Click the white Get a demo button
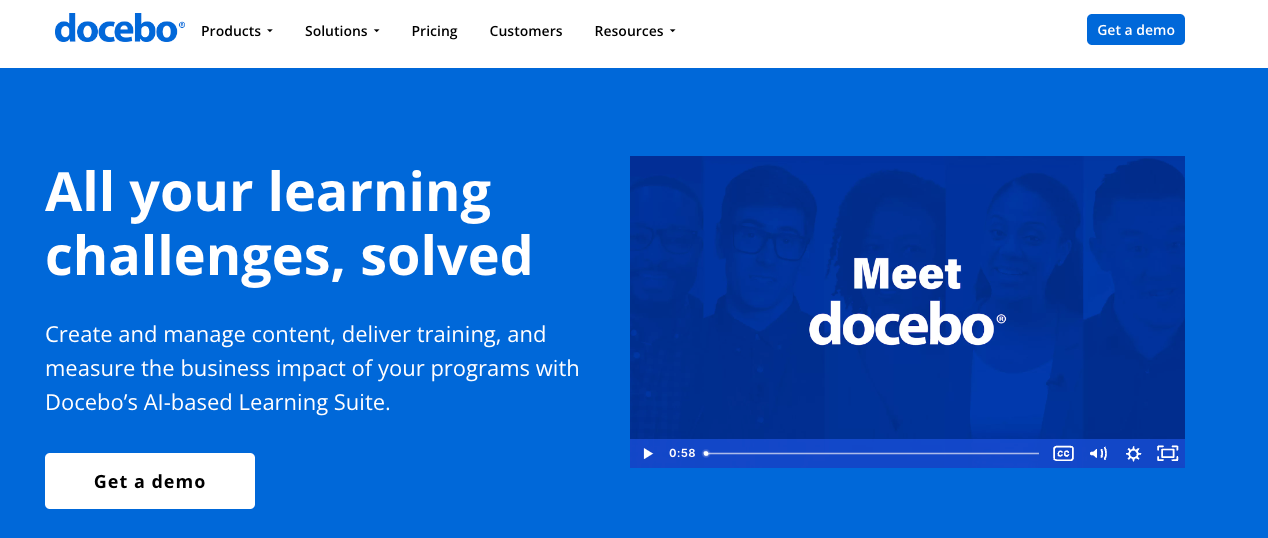 tap(150, 481)
